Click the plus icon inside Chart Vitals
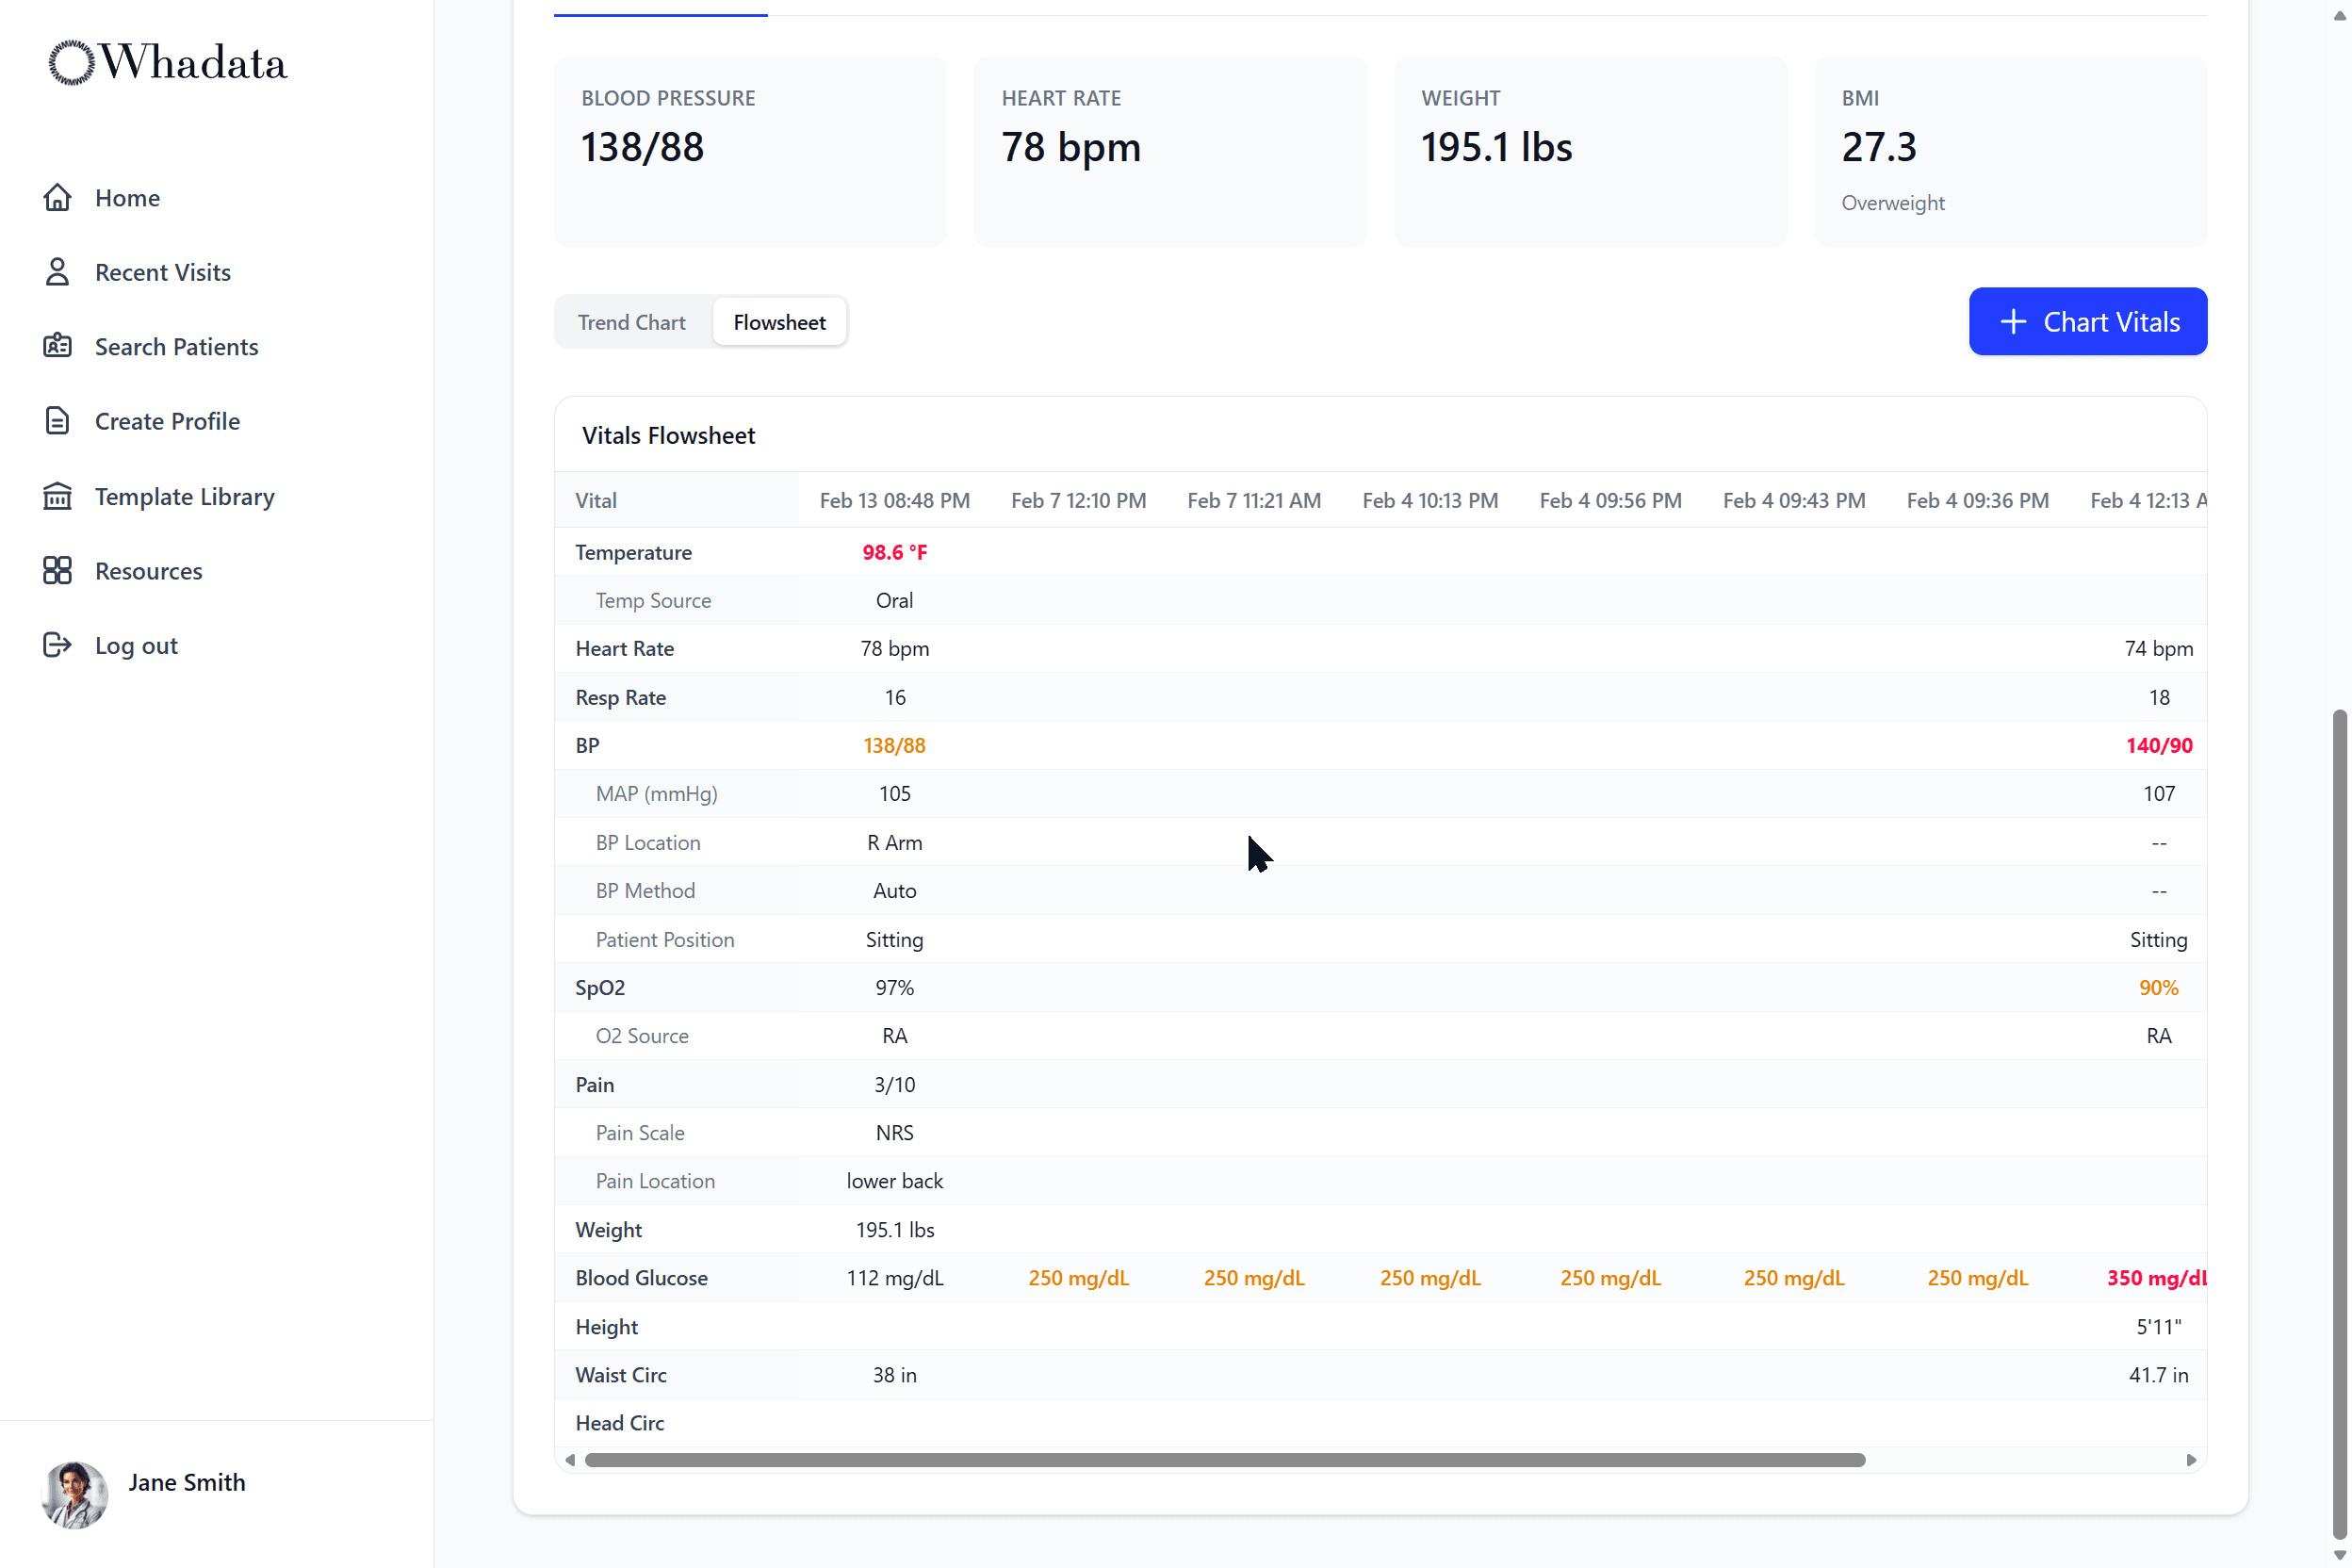This screenshot has width=2352, height=1568. point(2014,321)
